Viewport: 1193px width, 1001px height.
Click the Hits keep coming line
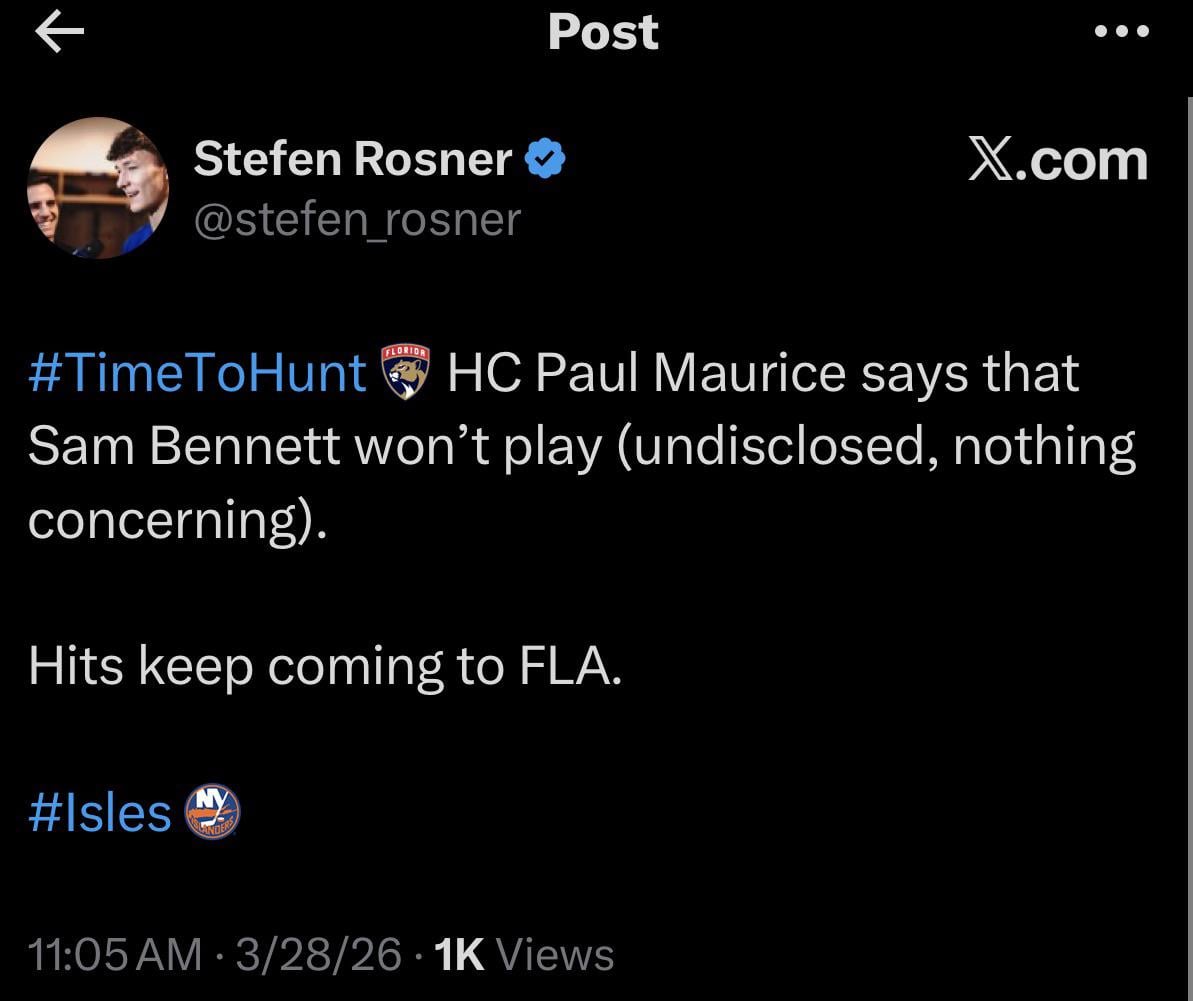pos(325,665)
